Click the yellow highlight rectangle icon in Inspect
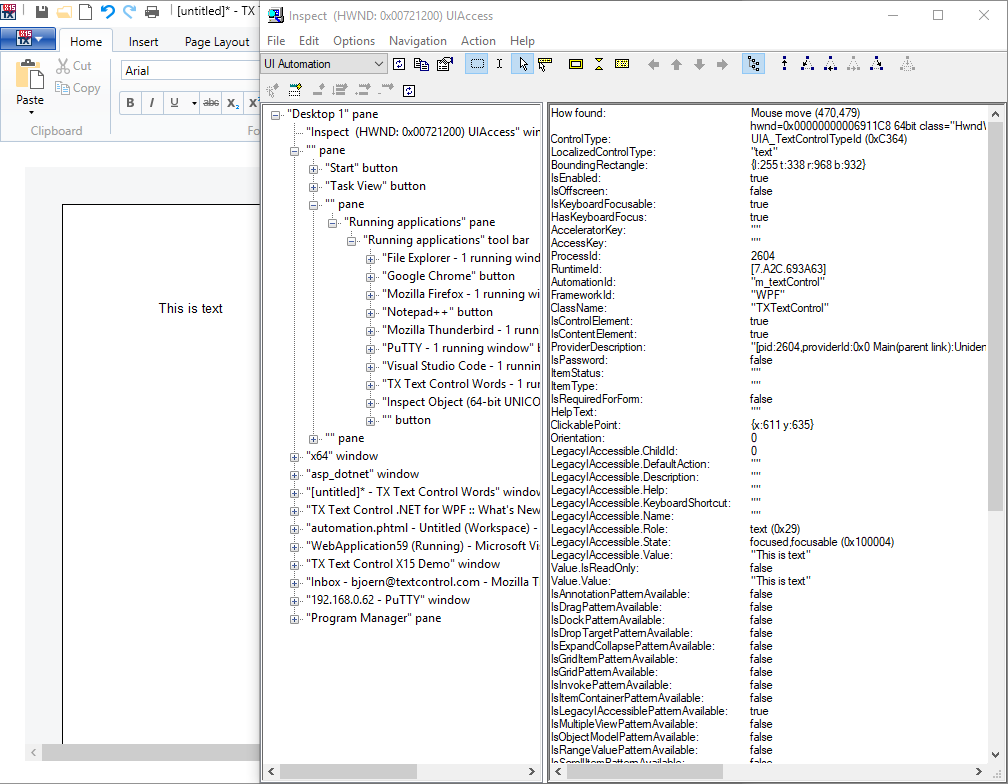 (x=576, y=64)
